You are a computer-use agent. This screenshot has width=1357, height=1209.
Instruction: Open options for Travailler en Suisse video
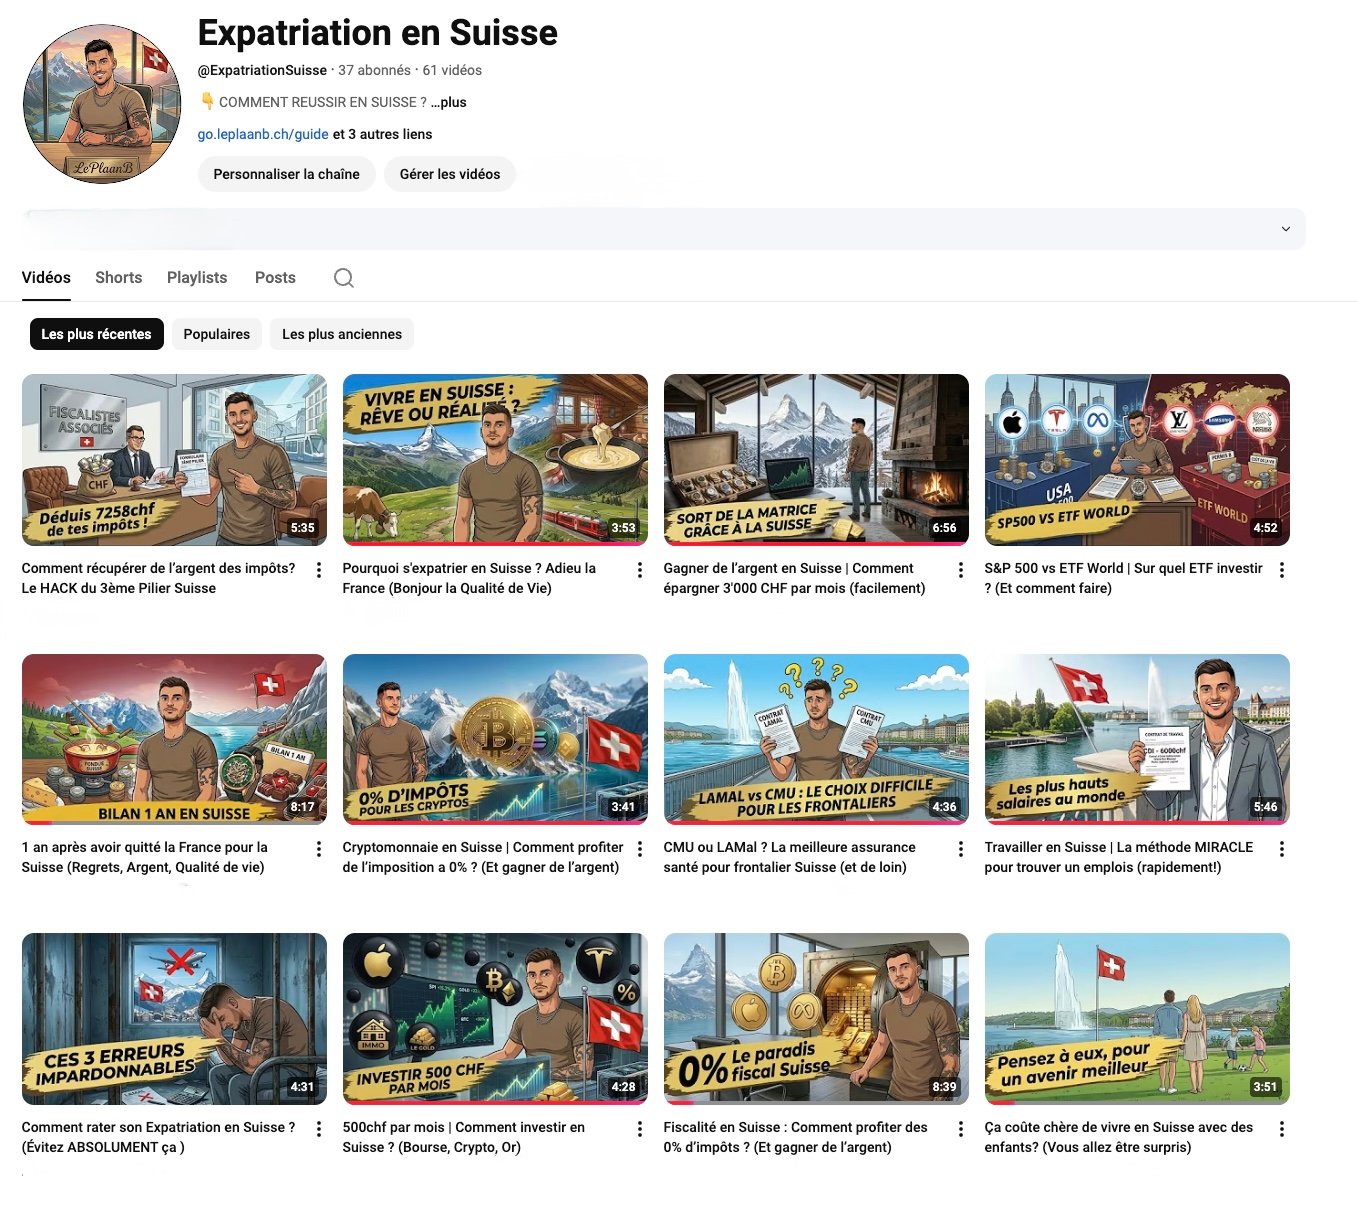(1282, 849)
